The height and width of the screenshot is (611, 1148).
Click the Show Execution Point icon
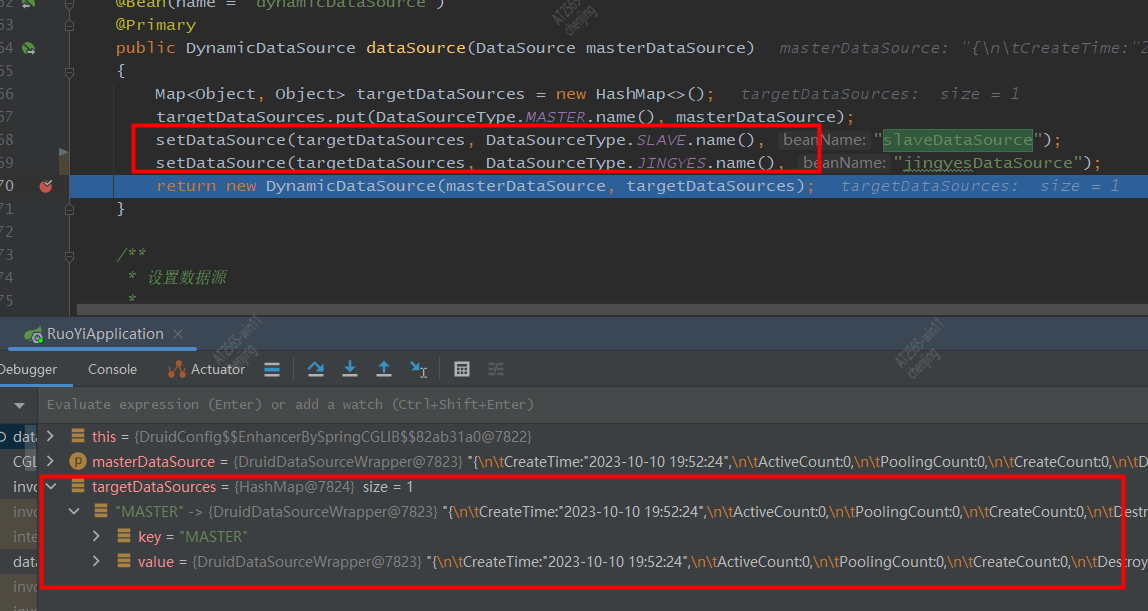[x=272, y=370]
